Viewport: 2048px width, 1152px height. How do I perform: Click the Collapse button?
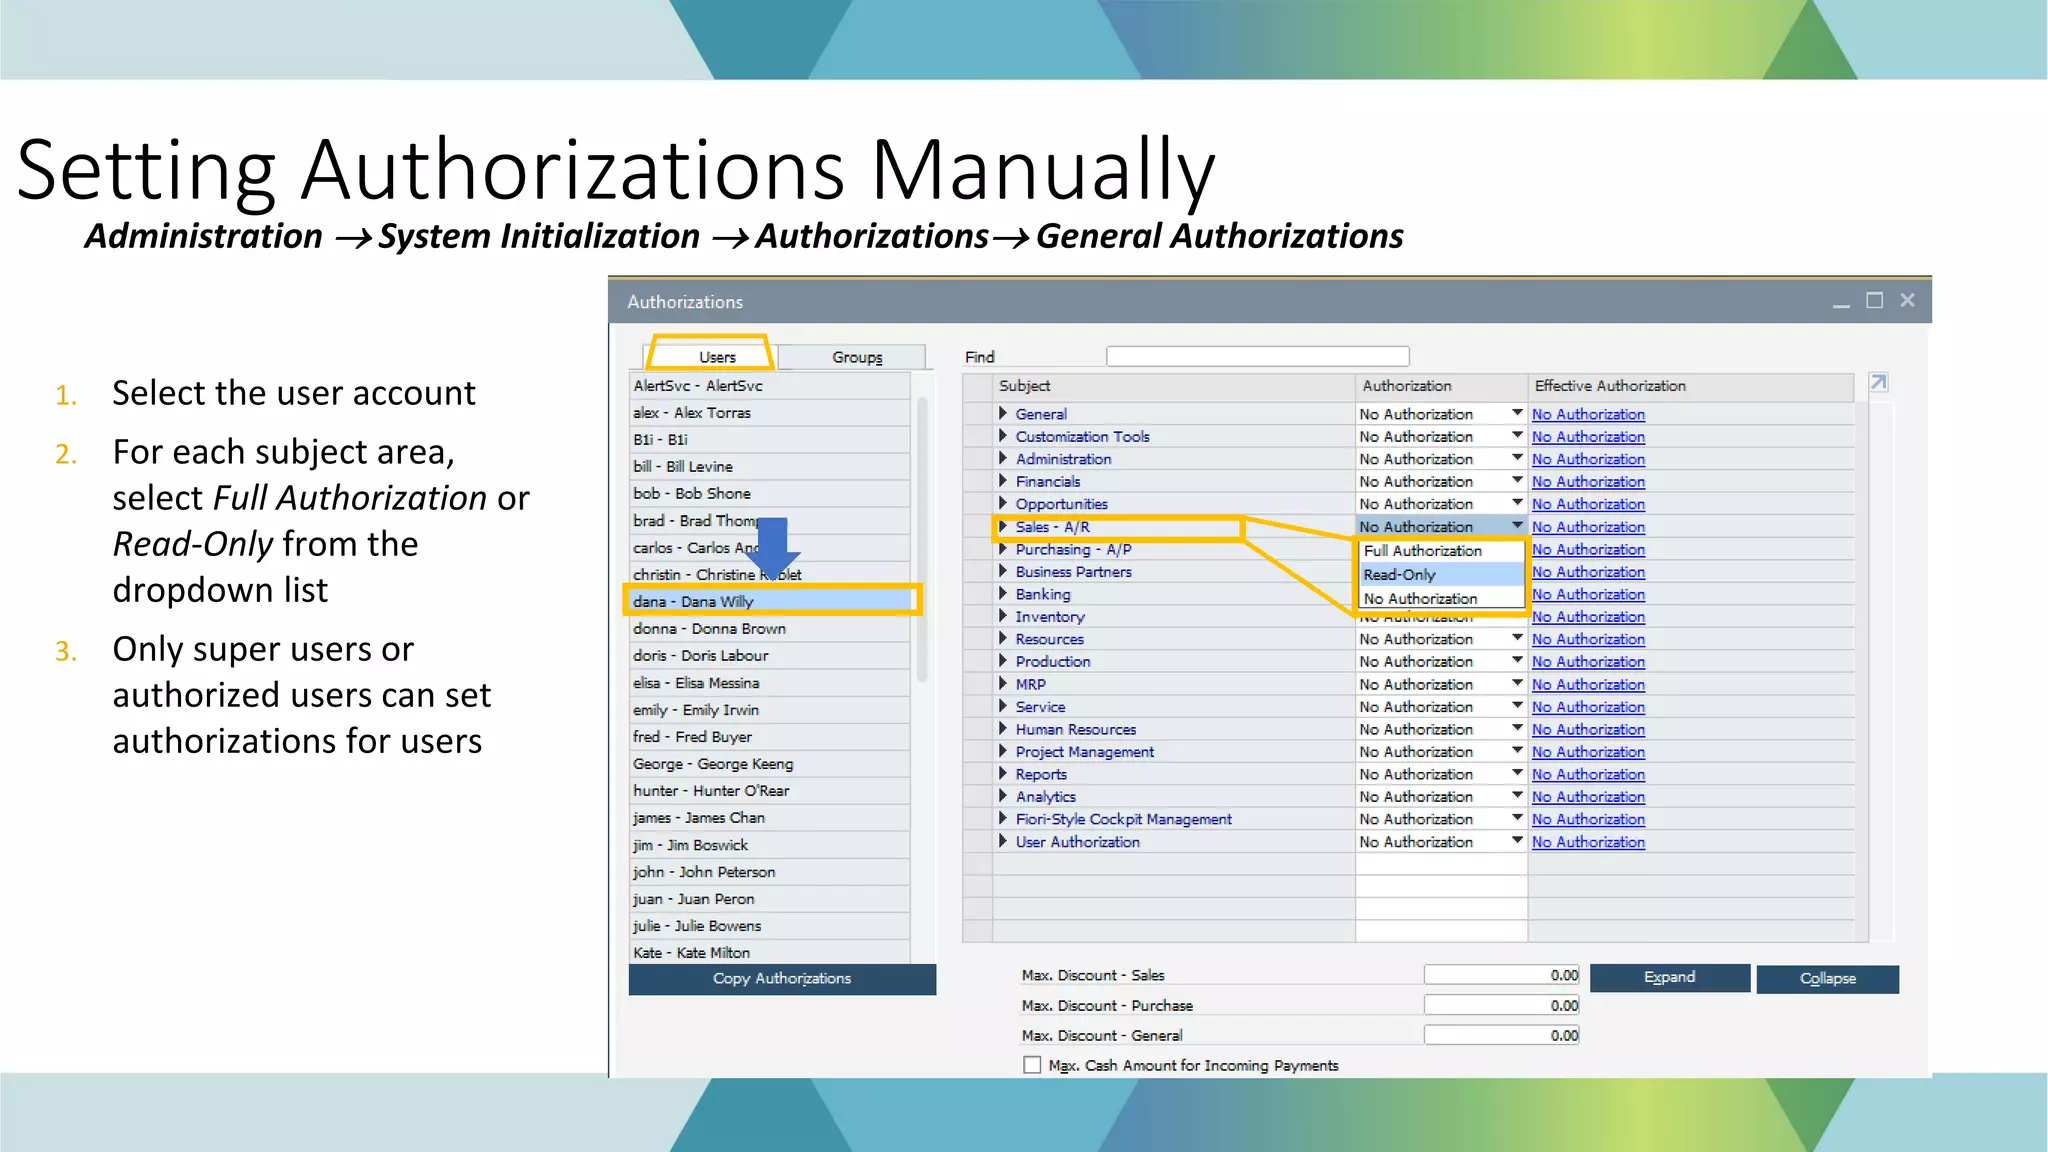1827,979
